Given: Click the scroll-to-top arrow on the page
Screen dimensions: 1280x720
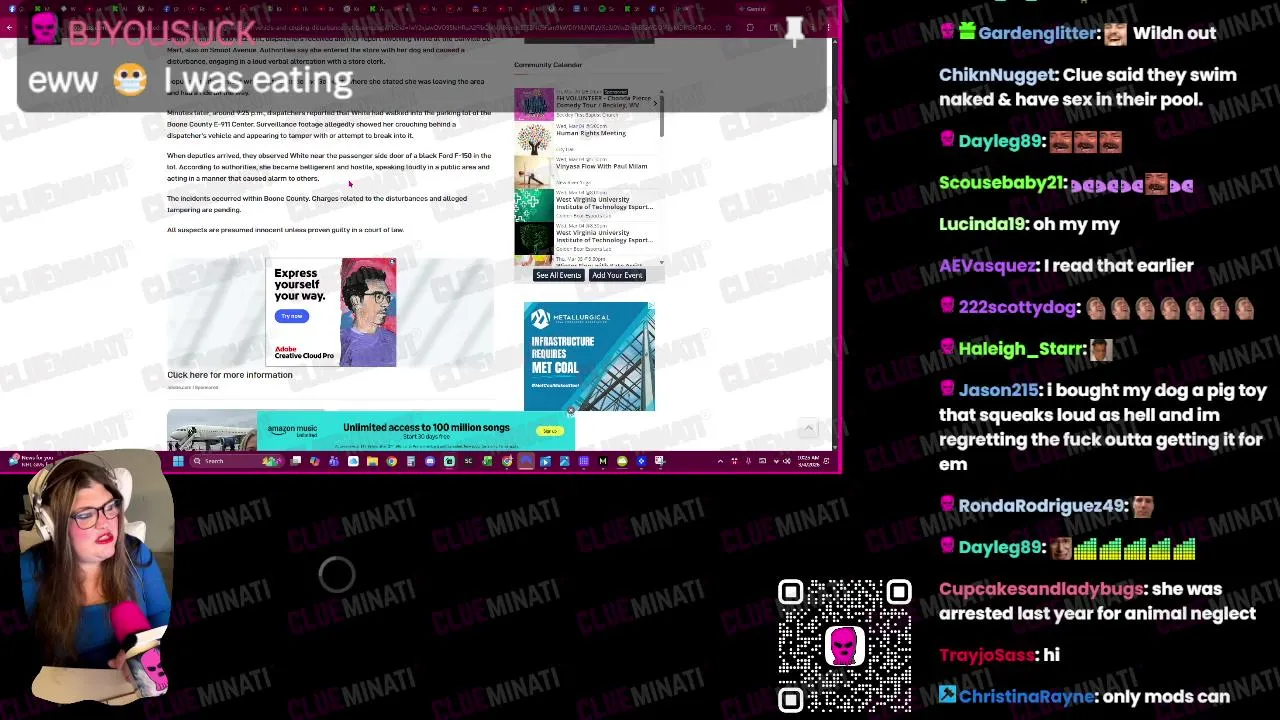Looking at the screenshot, I should 809,429.
